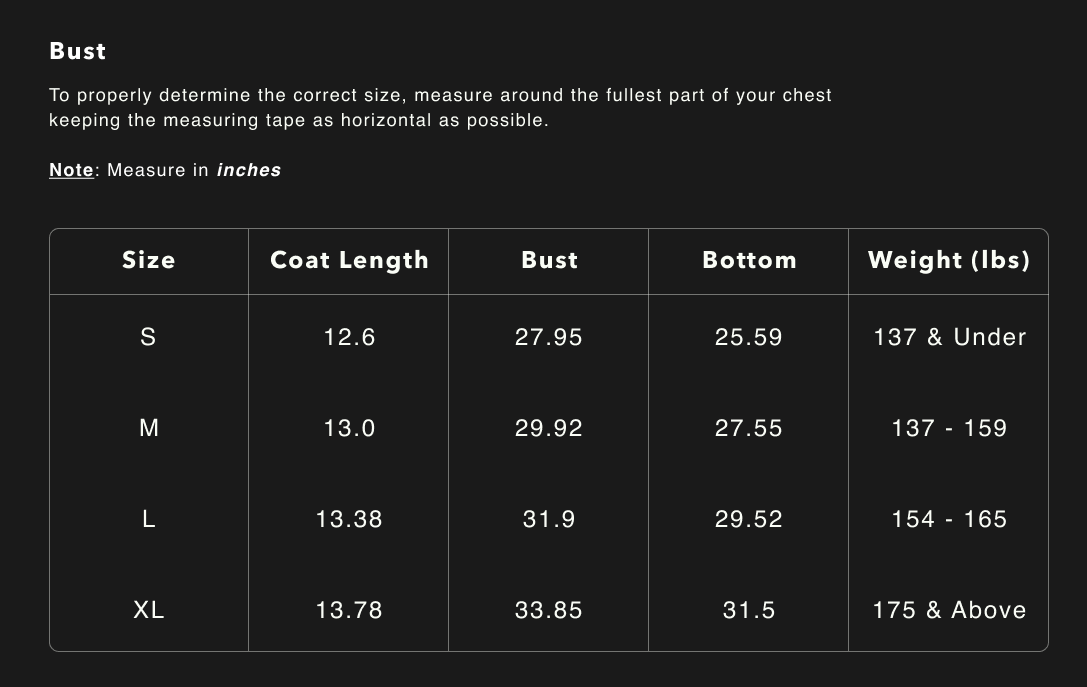Select the size "M" row label

pyautogui.click(x=148, y=428)
